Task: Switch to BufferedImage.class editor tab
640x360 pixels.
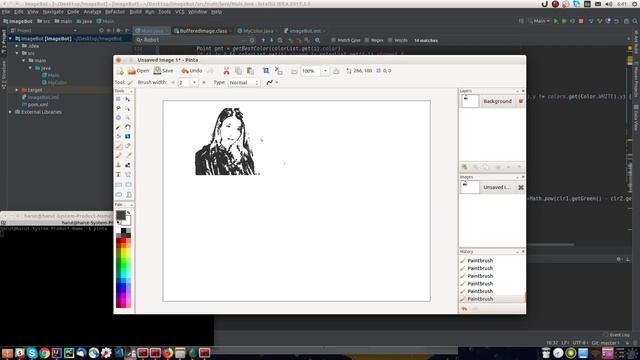Action: [202, 31]
